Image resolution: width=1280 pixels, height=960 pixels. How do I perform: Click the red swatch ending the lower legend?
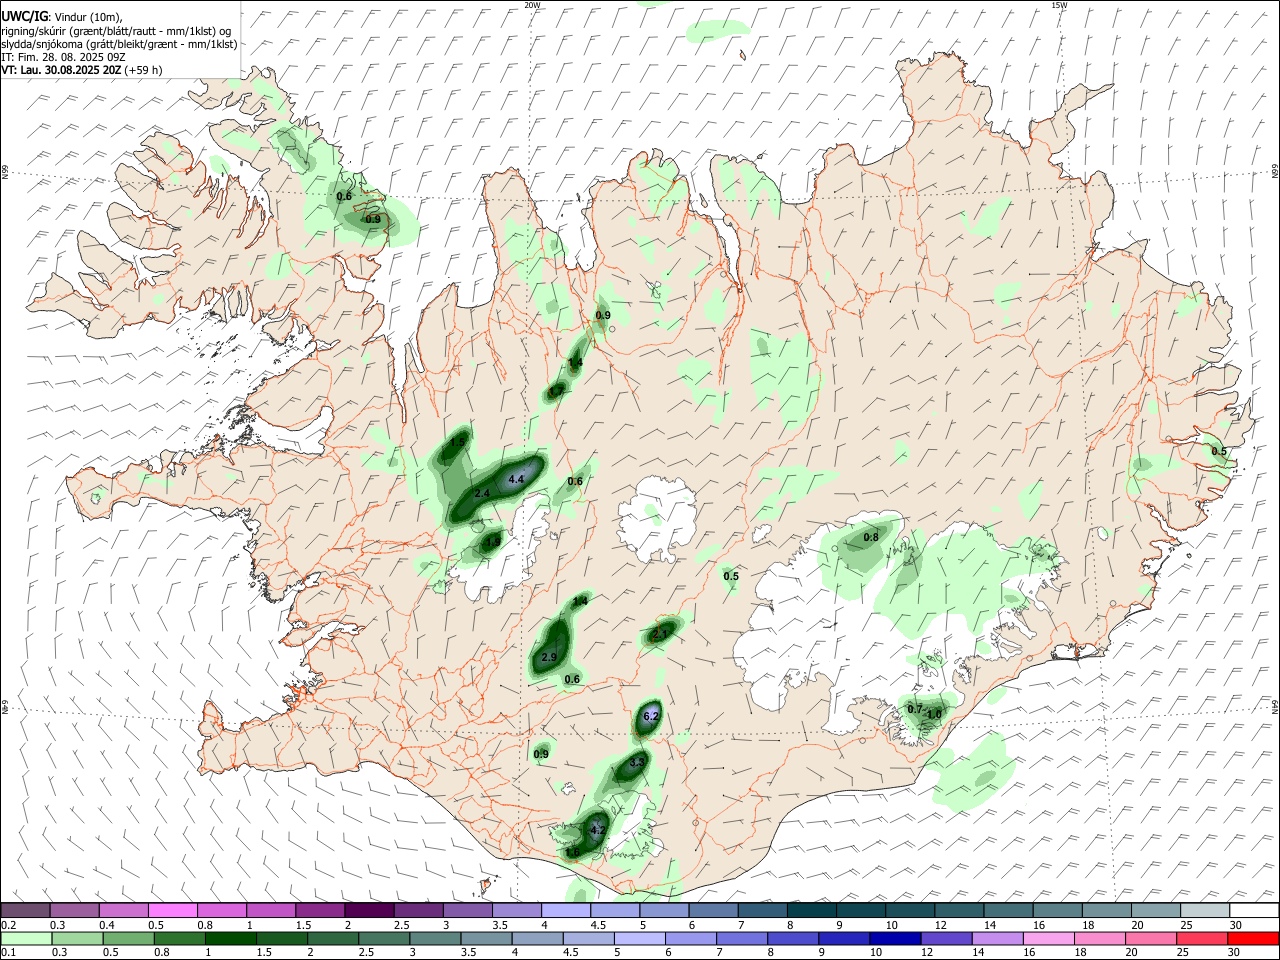click(x=1253, y=938)
